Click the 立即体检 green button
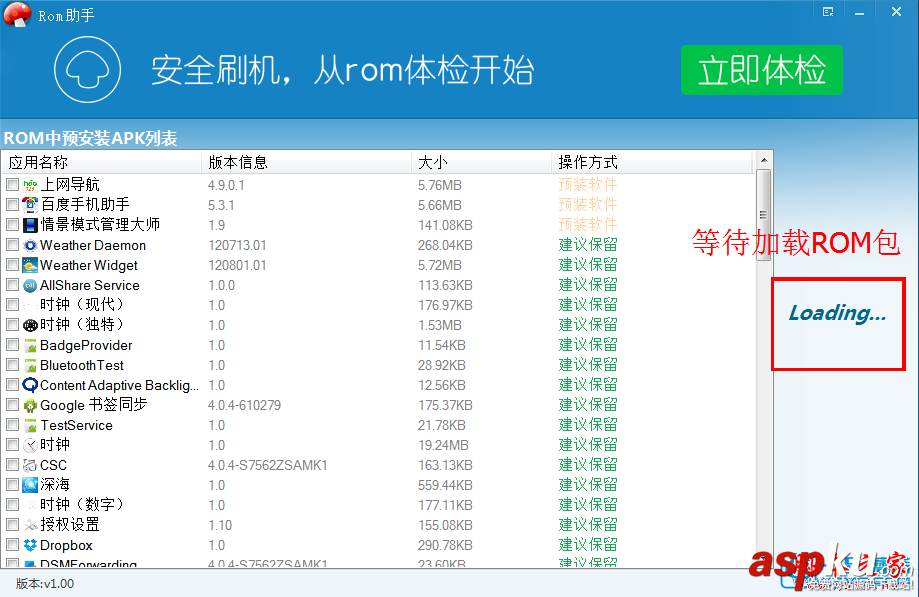The height and width of the screenshot is (597, 919). coord(761,70)
